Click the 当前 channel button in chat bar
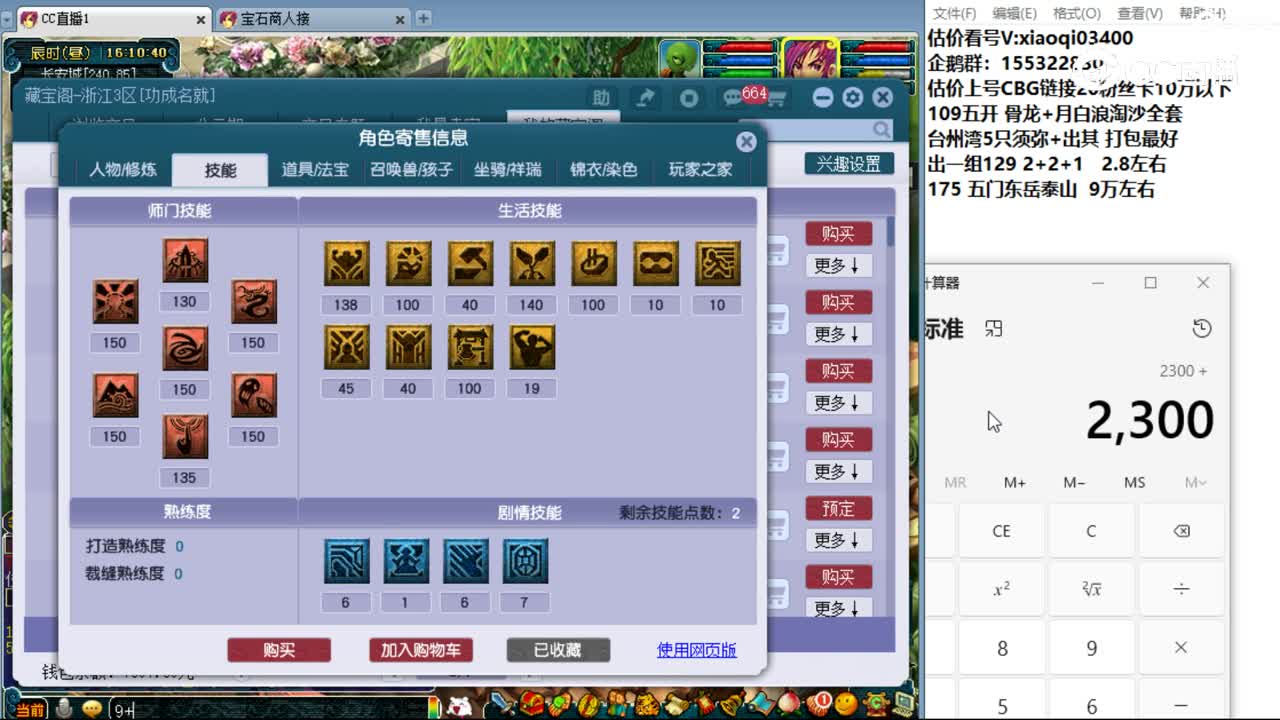Viewport: 1280px width, 720px height. click(28, 710)
